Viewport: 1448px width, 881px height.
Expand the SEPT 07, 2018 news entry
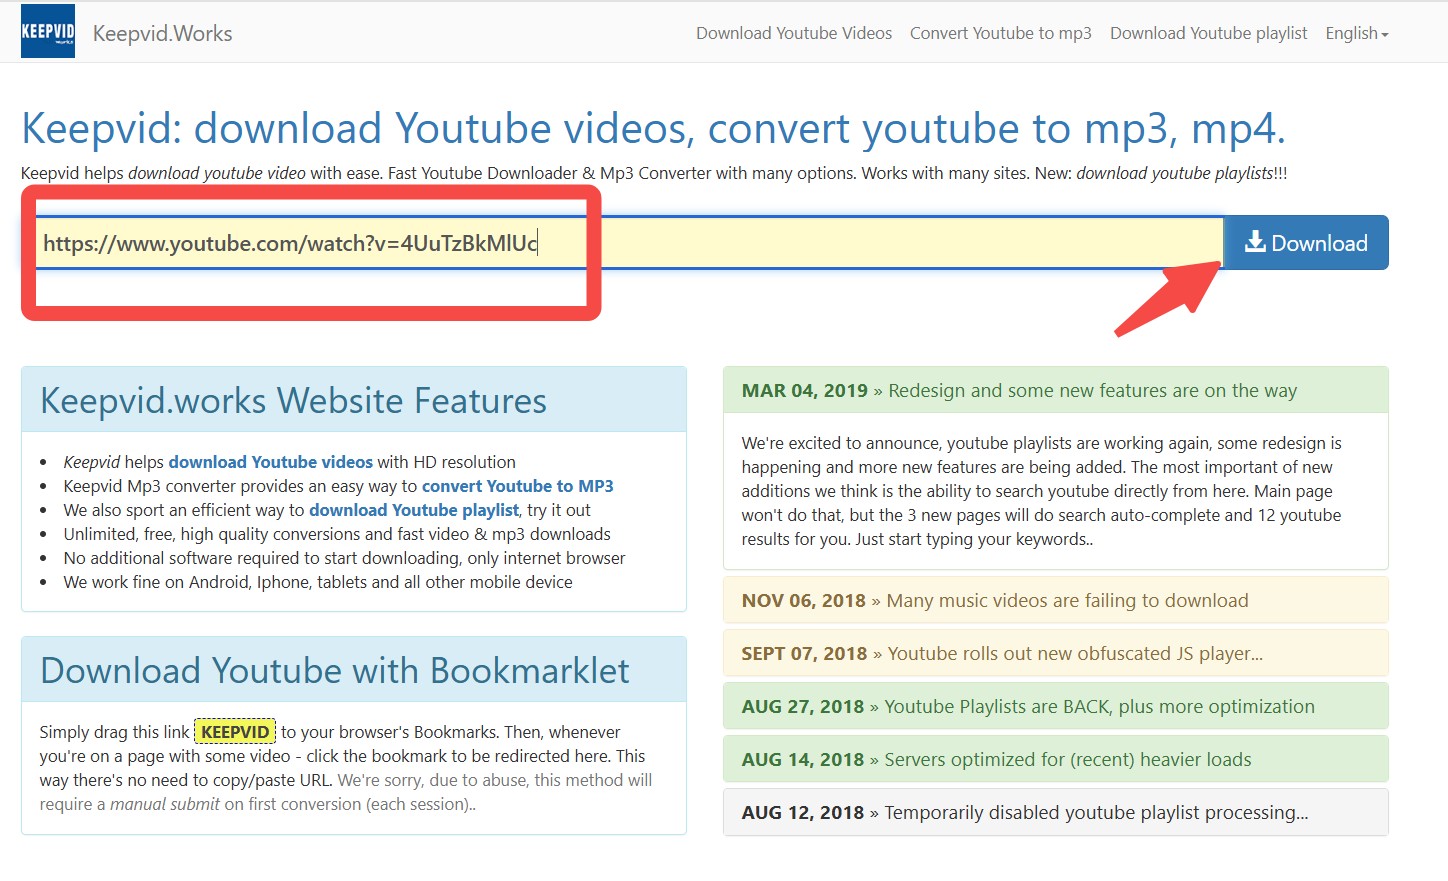[1056, 653]
